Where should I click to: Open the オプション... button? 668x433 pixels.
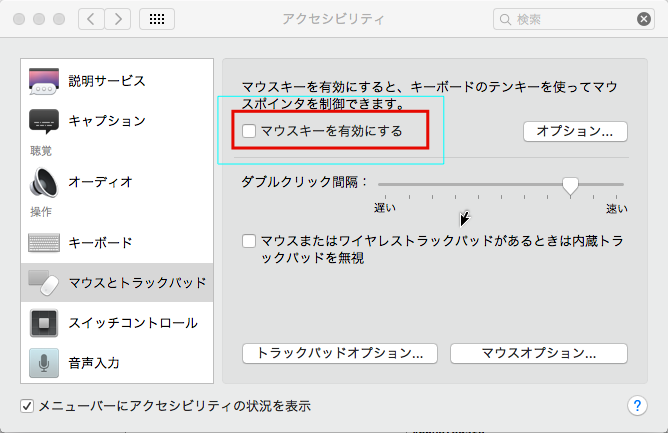(x=575, y=131)
